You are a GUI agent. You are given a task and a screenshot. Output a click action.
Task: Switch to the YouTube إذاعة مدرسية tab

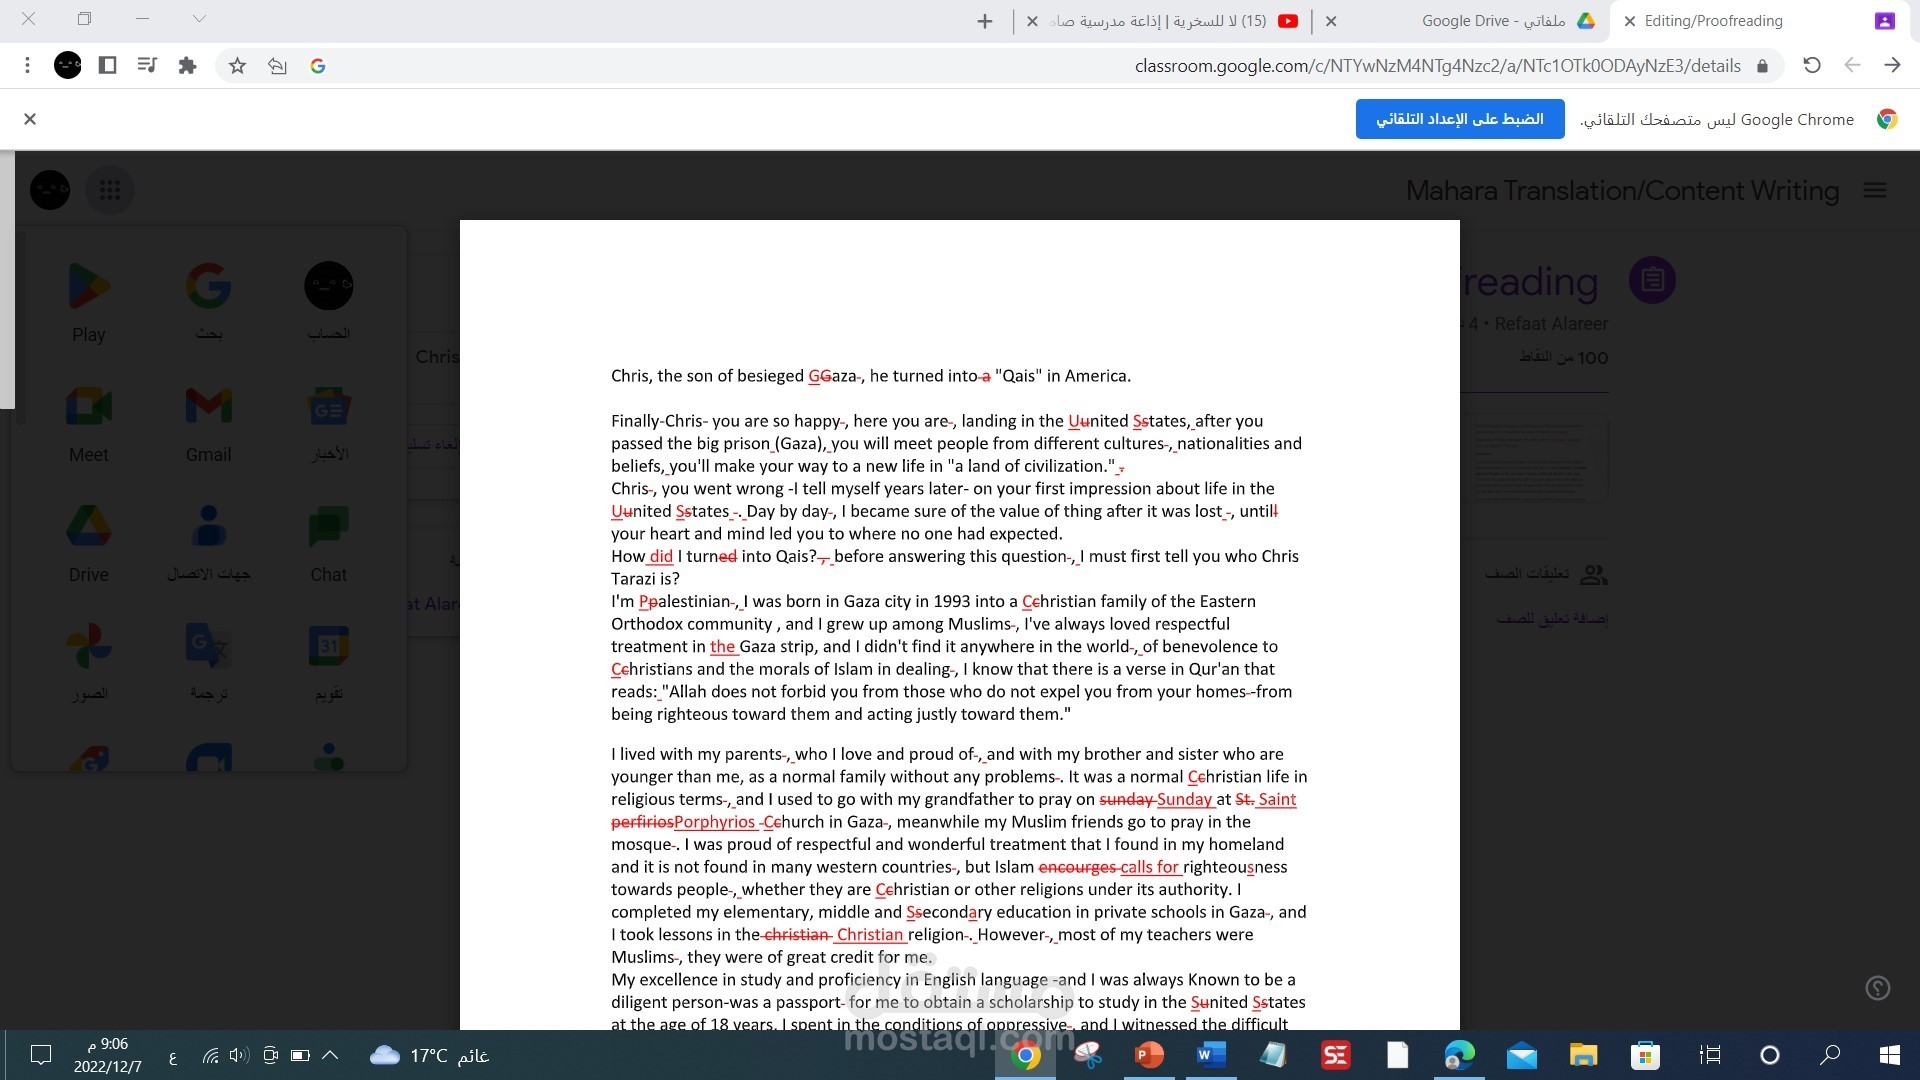coord(1160,20)
